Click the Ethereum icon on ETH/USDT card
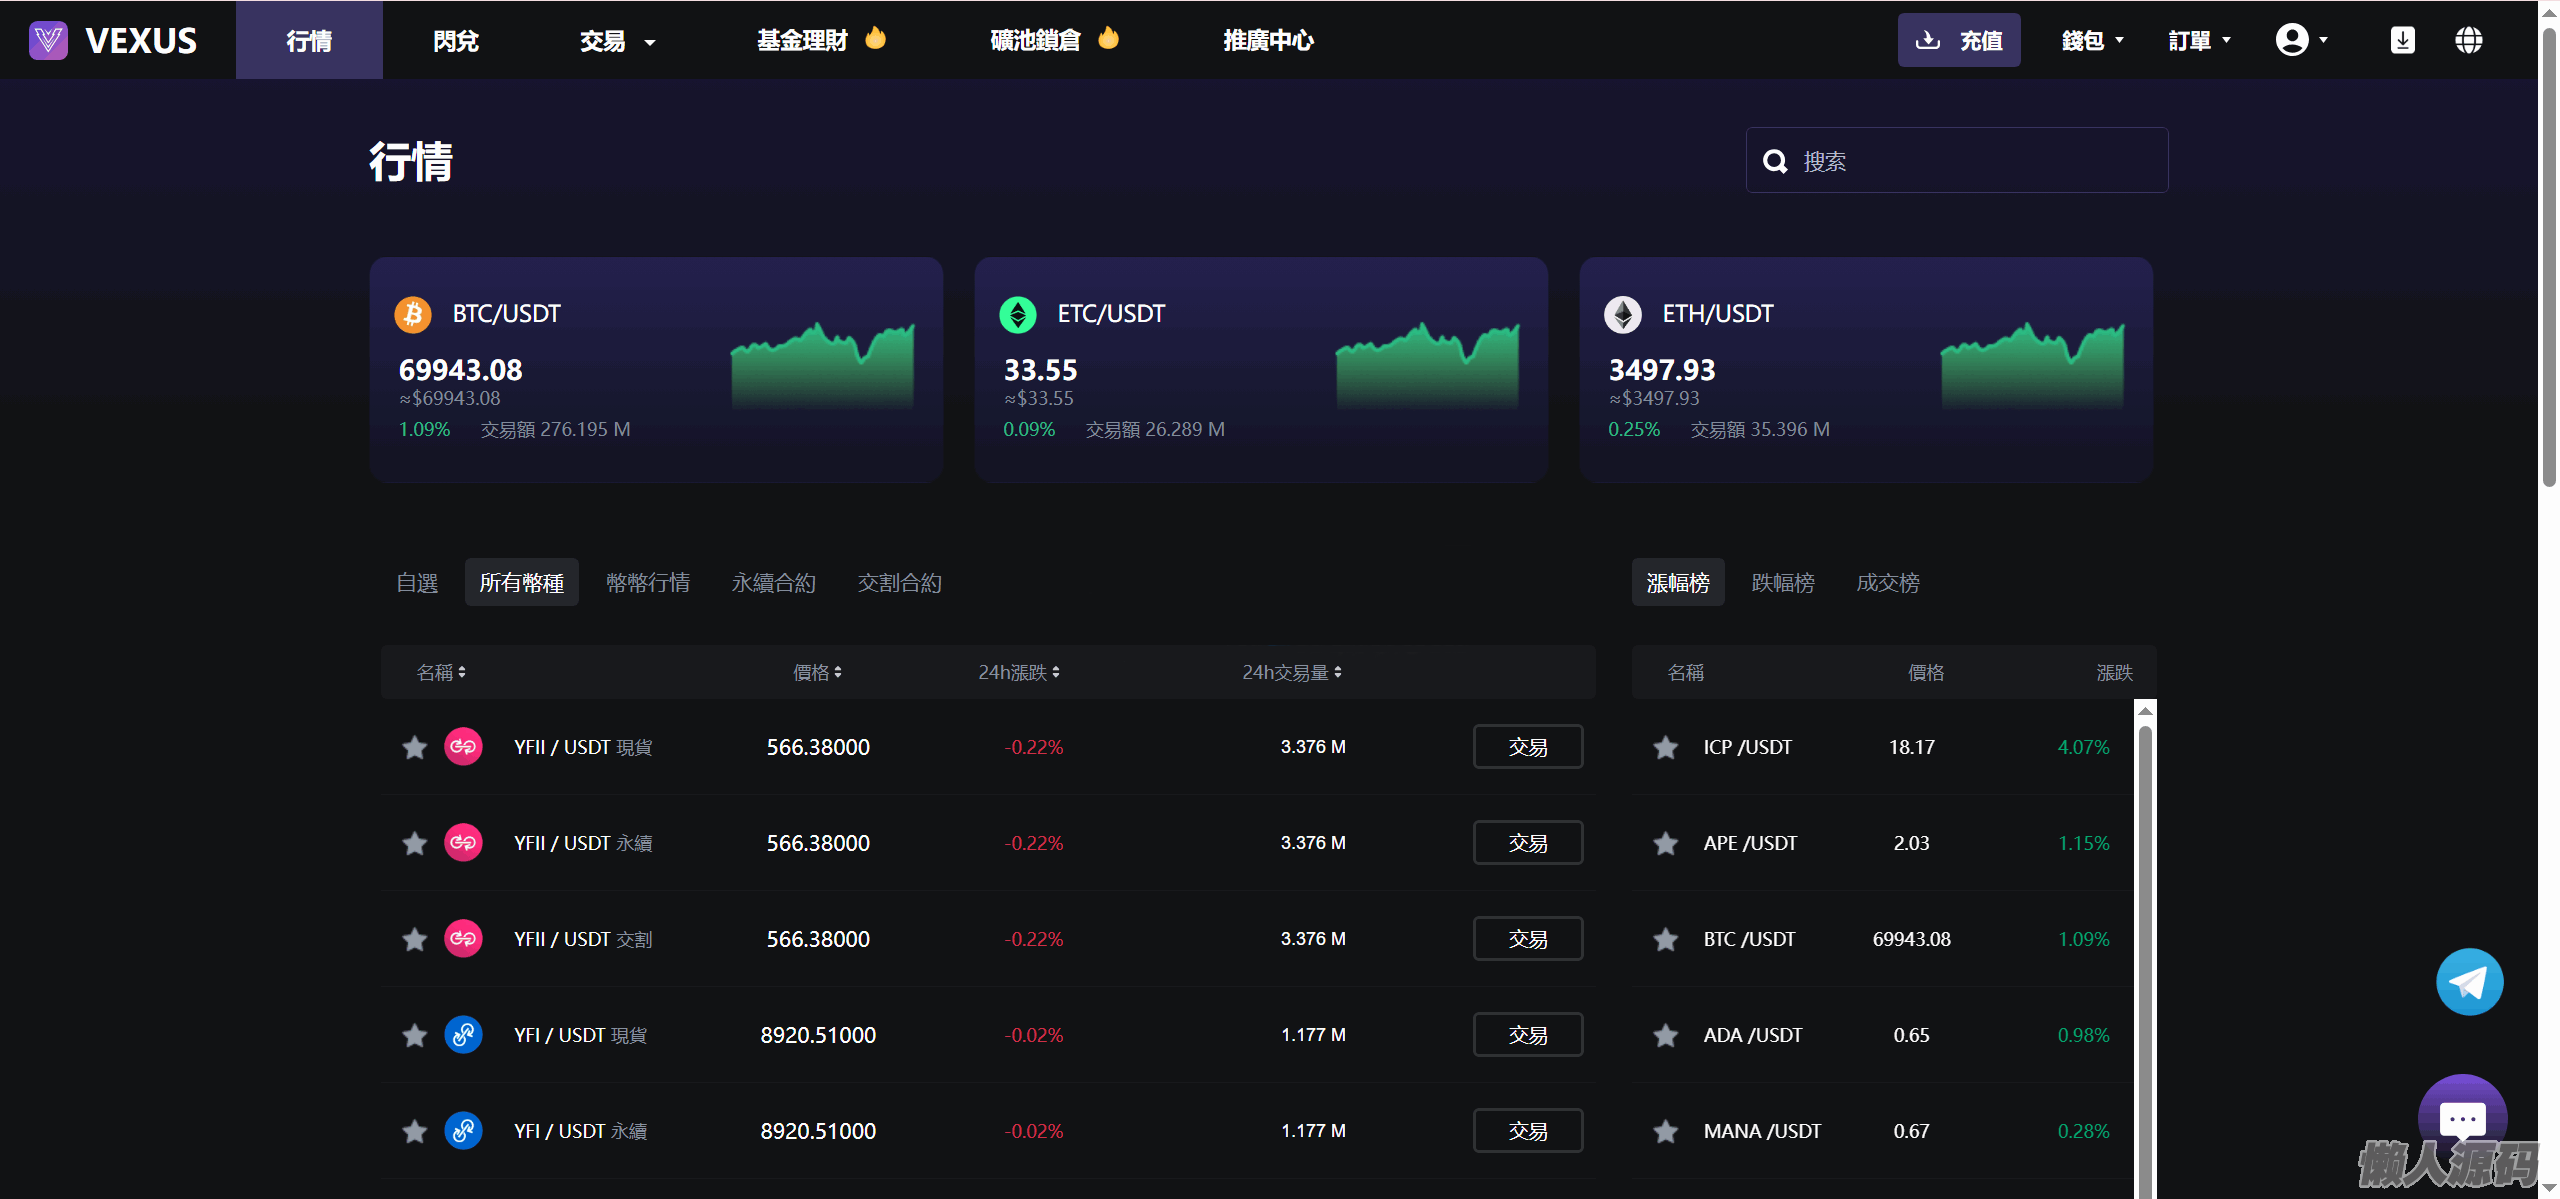The height and width of the screenshot is (1199, 2560). (1622, 314)
